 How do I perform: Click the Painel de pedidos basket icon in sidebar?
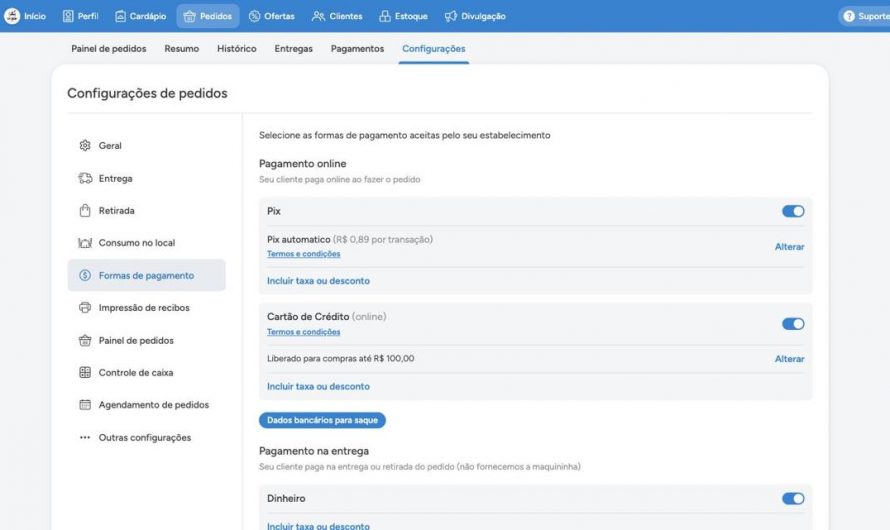point(85,340)
